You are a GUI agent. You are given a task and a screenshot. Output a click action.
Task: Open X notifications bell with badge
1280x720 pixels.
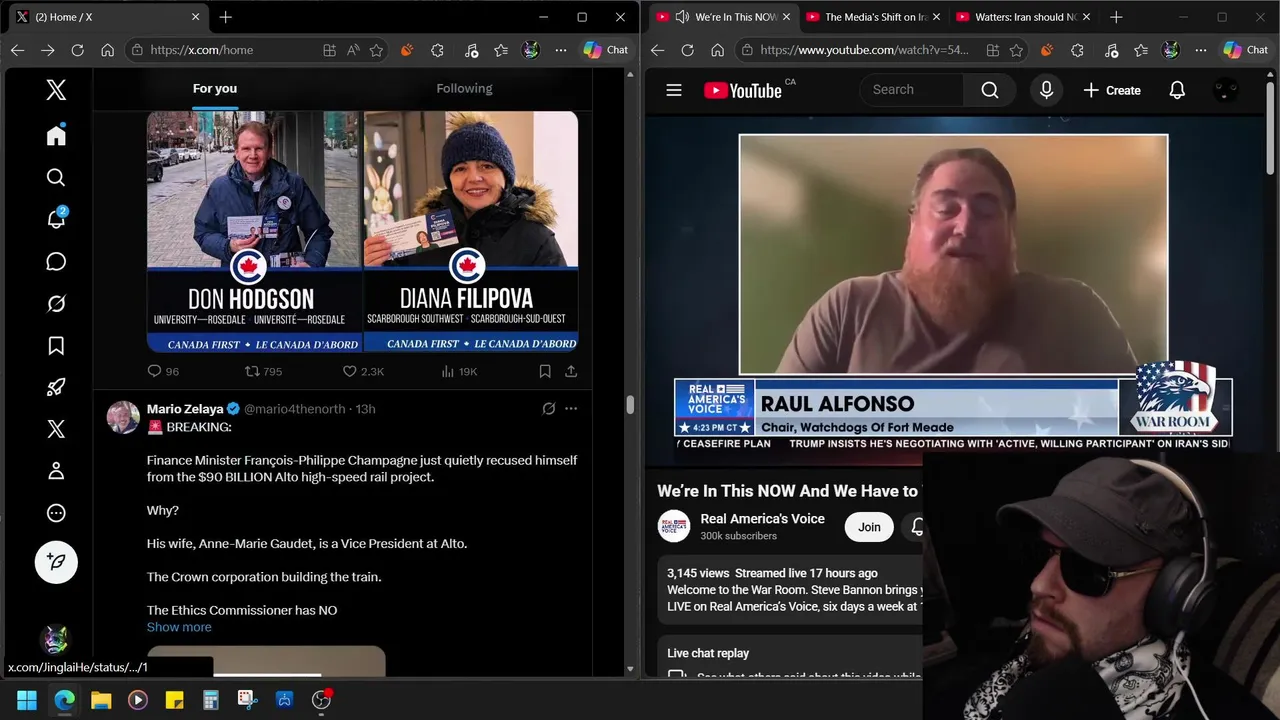coord(56,219)
